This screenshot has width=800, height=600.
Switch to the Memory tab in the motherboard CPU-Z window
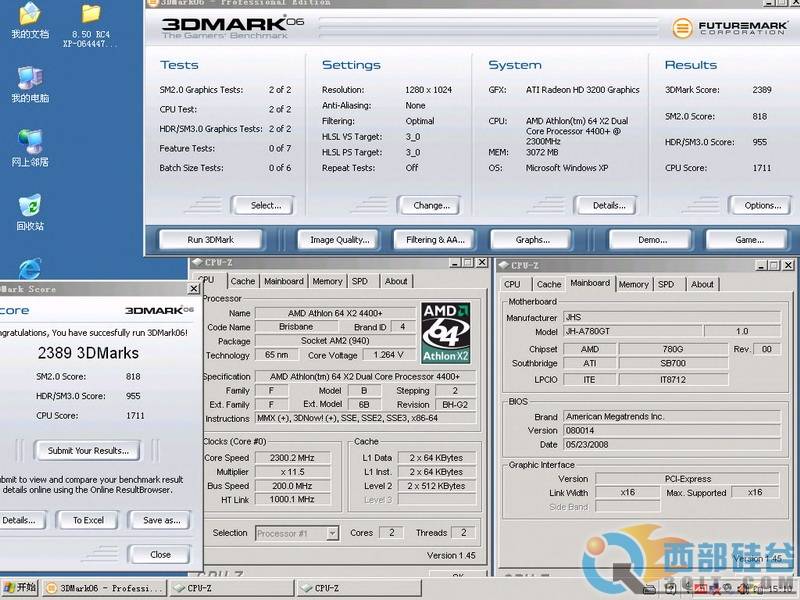point(634,284)
